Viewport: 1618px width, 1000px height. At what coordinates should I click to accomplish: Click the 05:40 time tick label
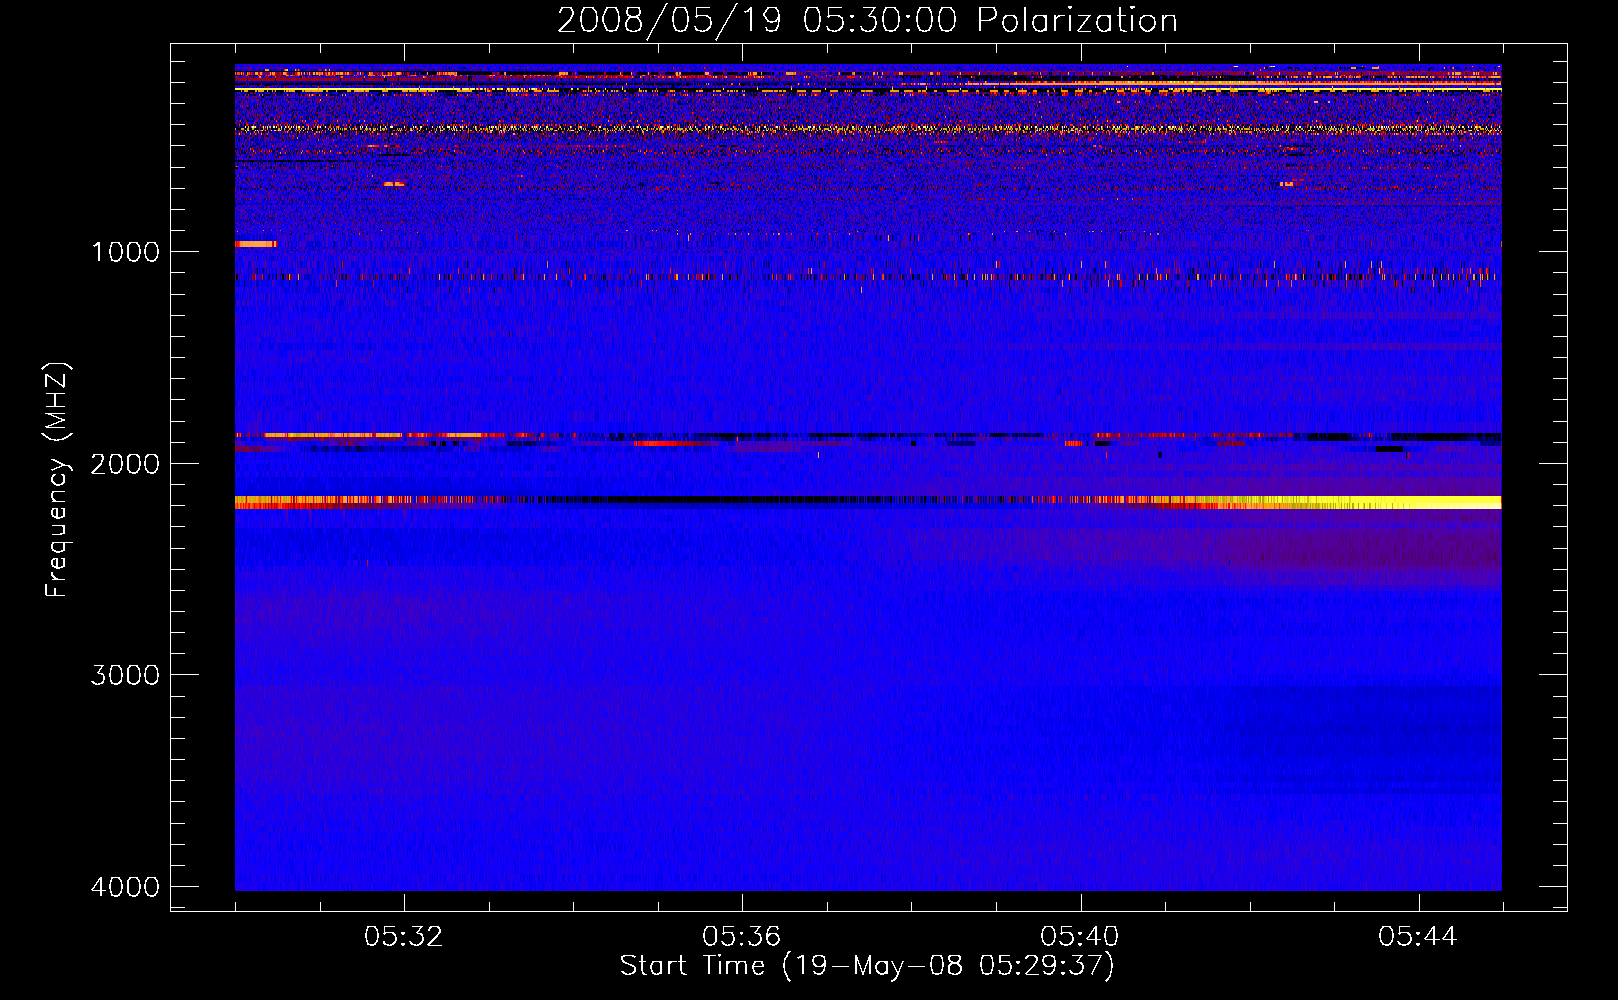(x=1080, y=937)
